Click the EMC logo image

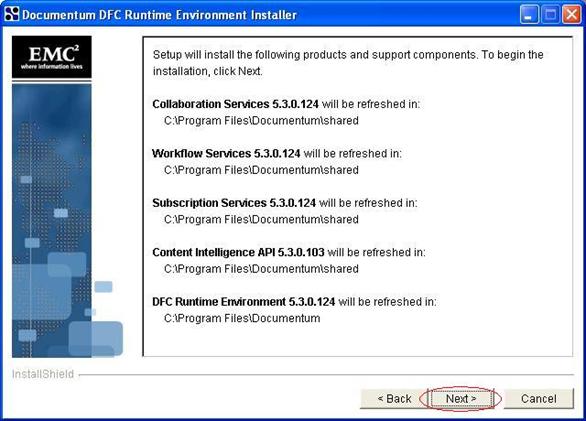pos(52,57)
